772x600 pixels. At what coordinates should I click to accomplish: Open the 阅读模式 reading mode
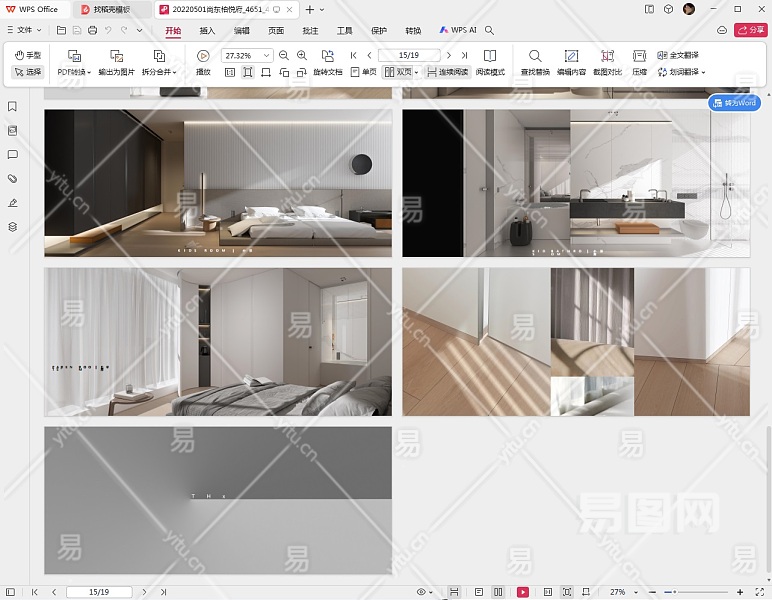click(490, 56)
